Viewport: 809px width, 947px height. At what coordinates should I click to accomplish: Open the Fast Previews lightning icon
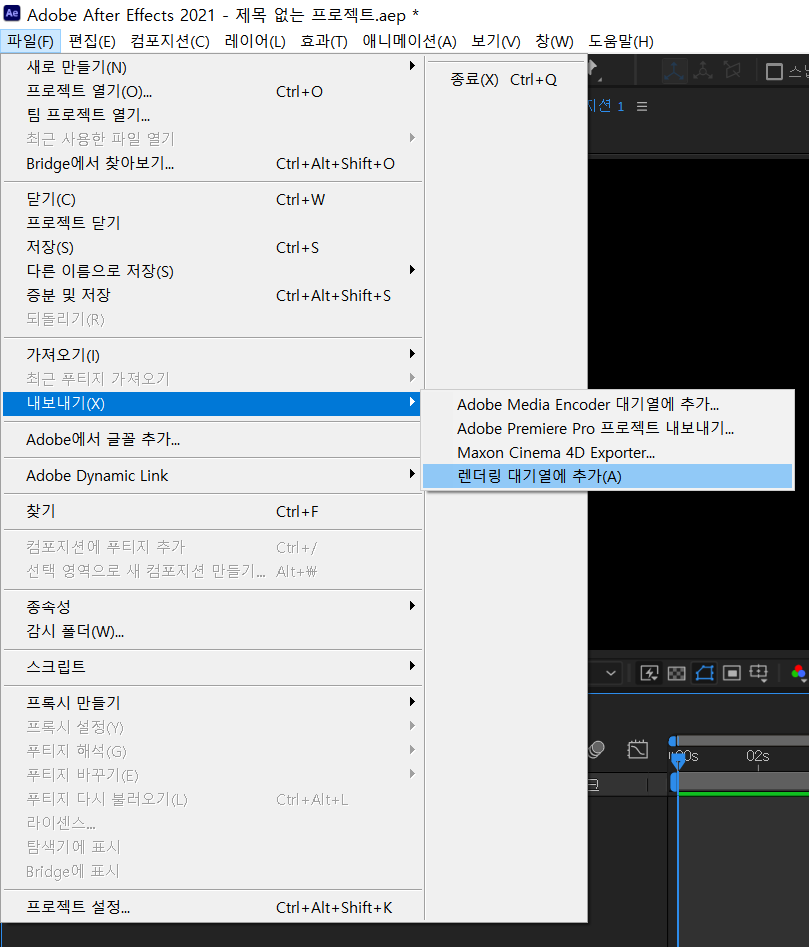pyautogui.click(x=649, y=673)
